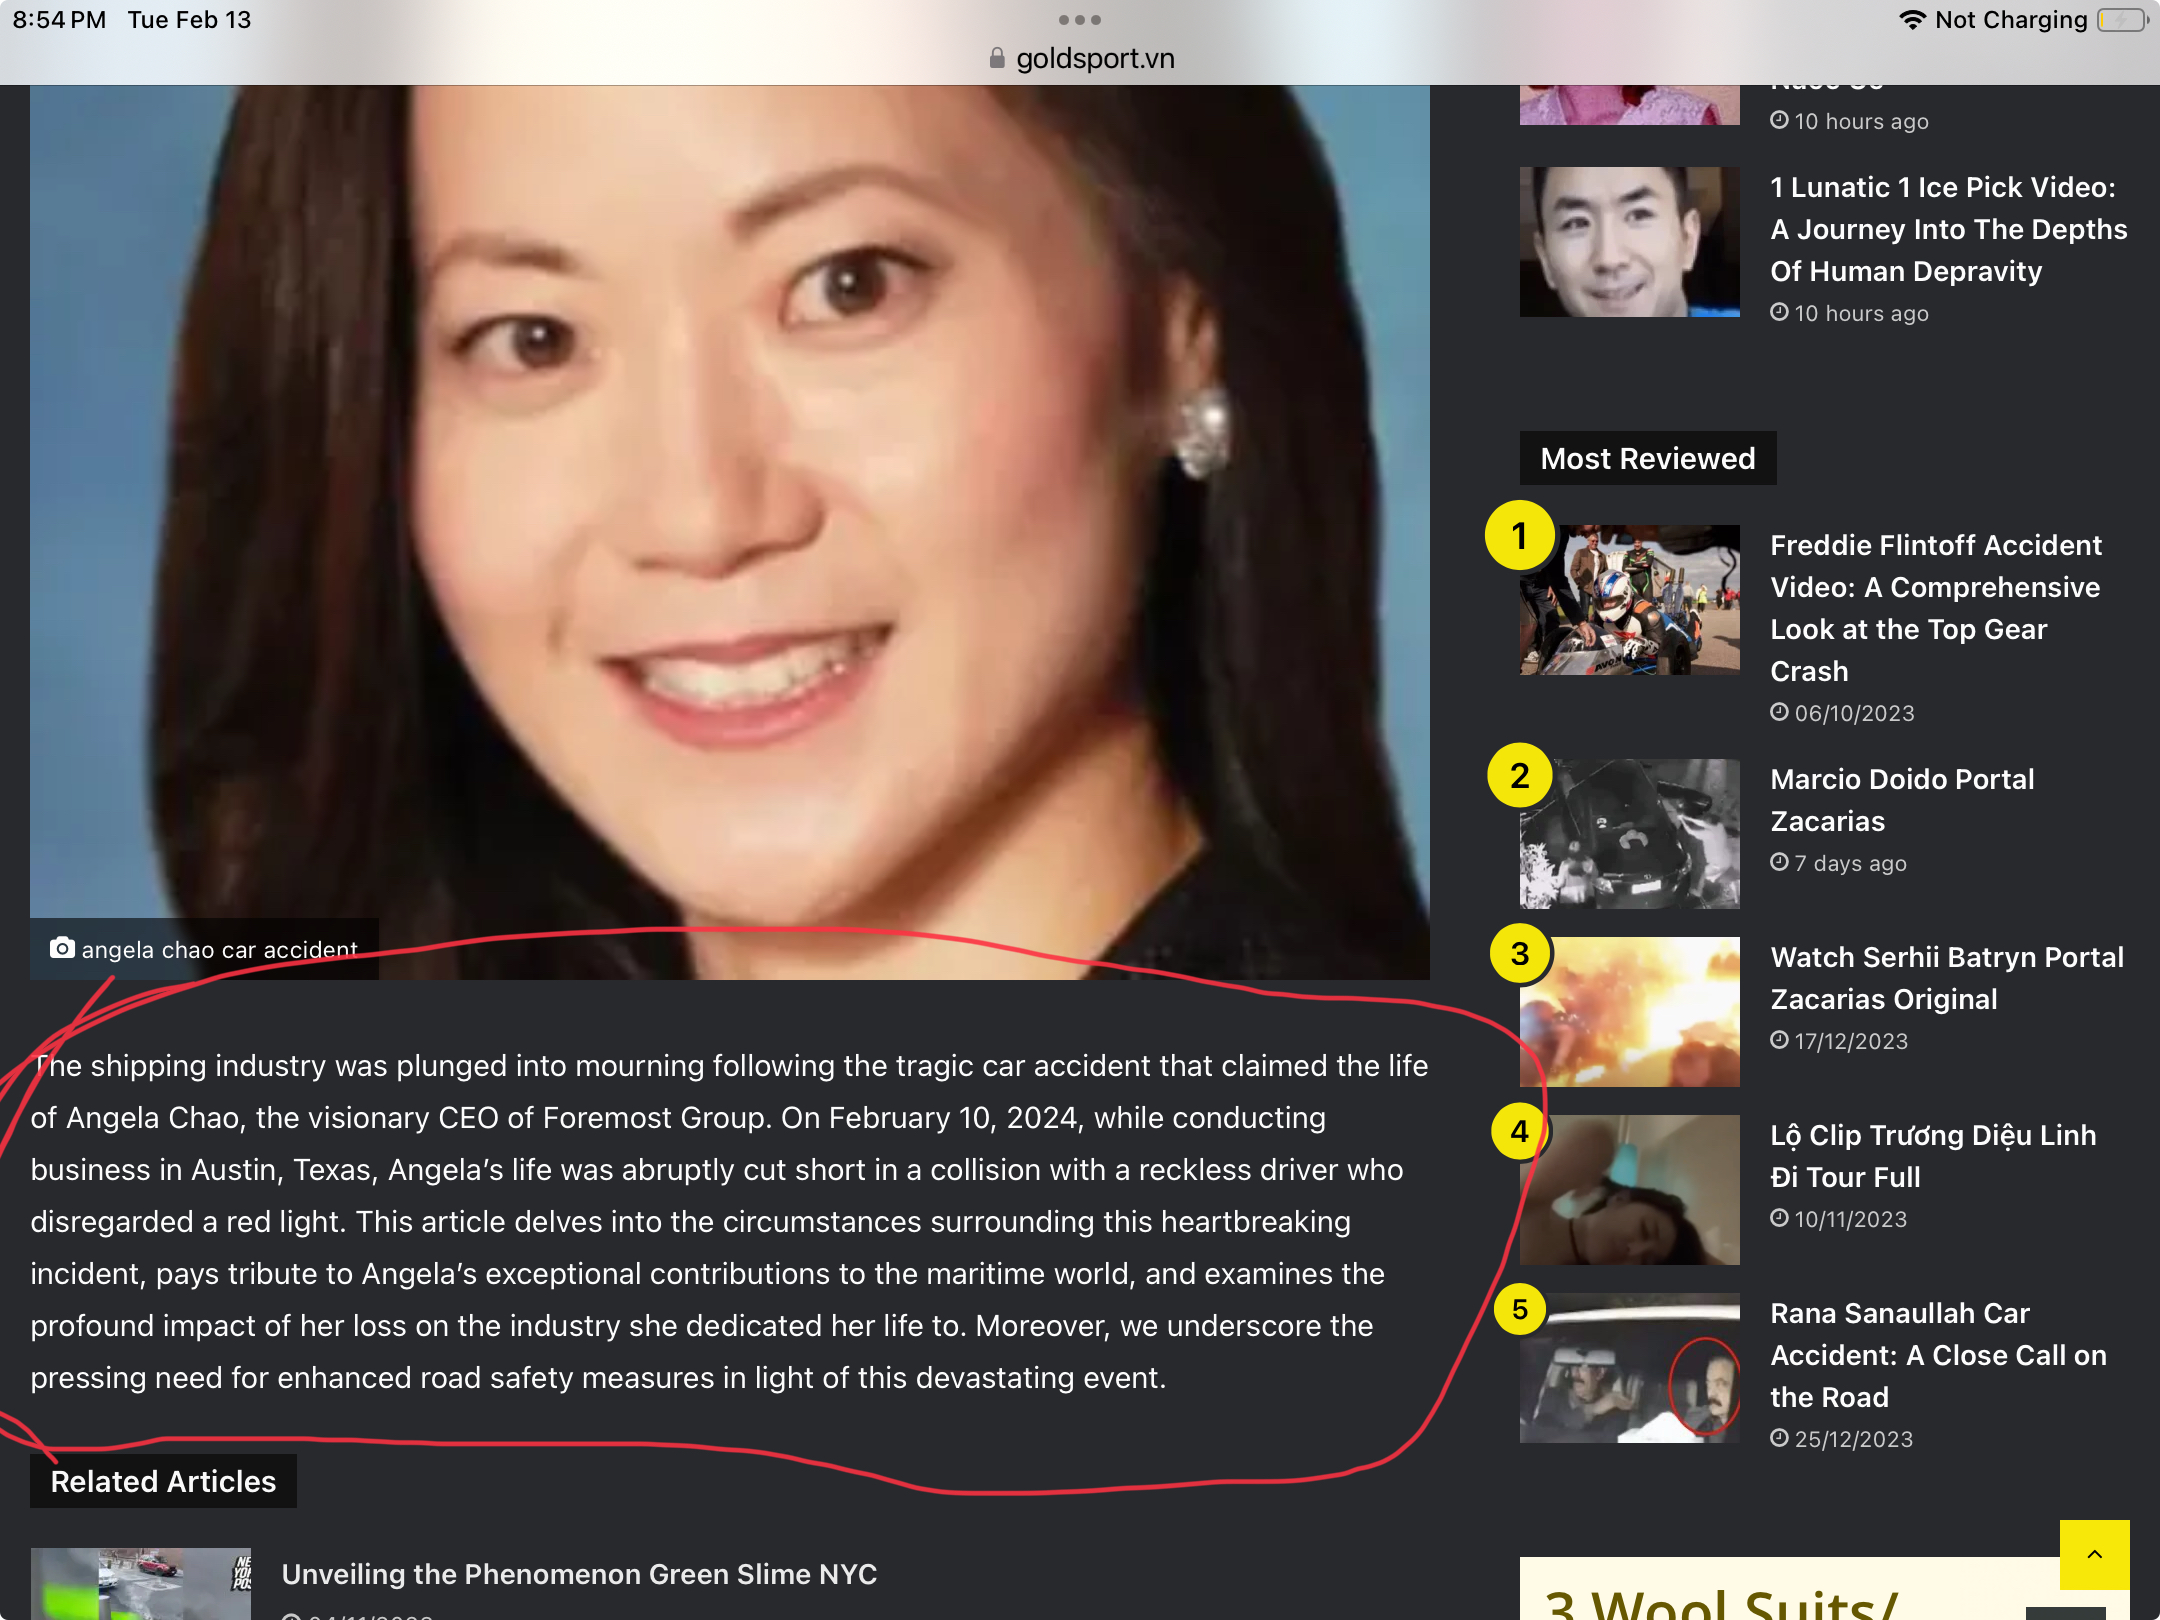2160x1620 pixels.
Task: Tap Freddie Flintoff crash thumbnail
Action: coord(1630,600)
